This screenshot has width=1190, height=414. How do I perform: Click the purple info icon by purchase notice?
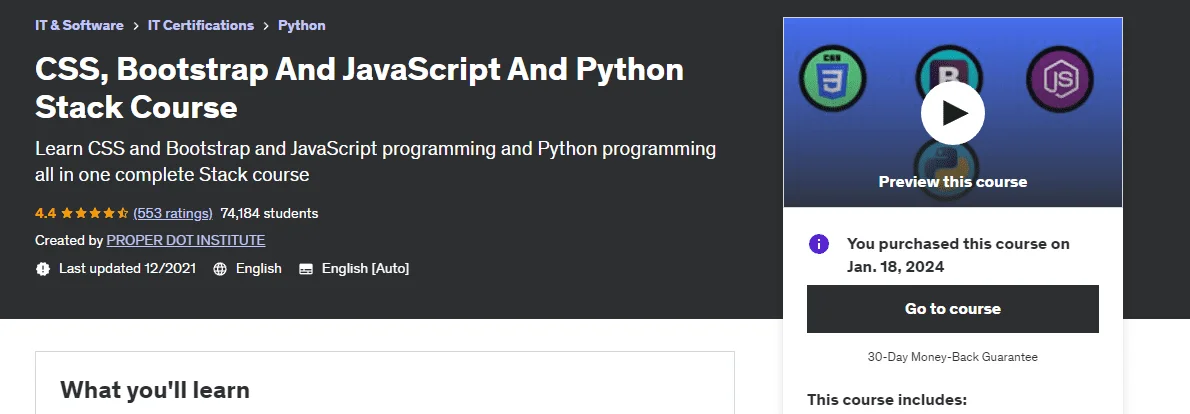click(819, 244)
